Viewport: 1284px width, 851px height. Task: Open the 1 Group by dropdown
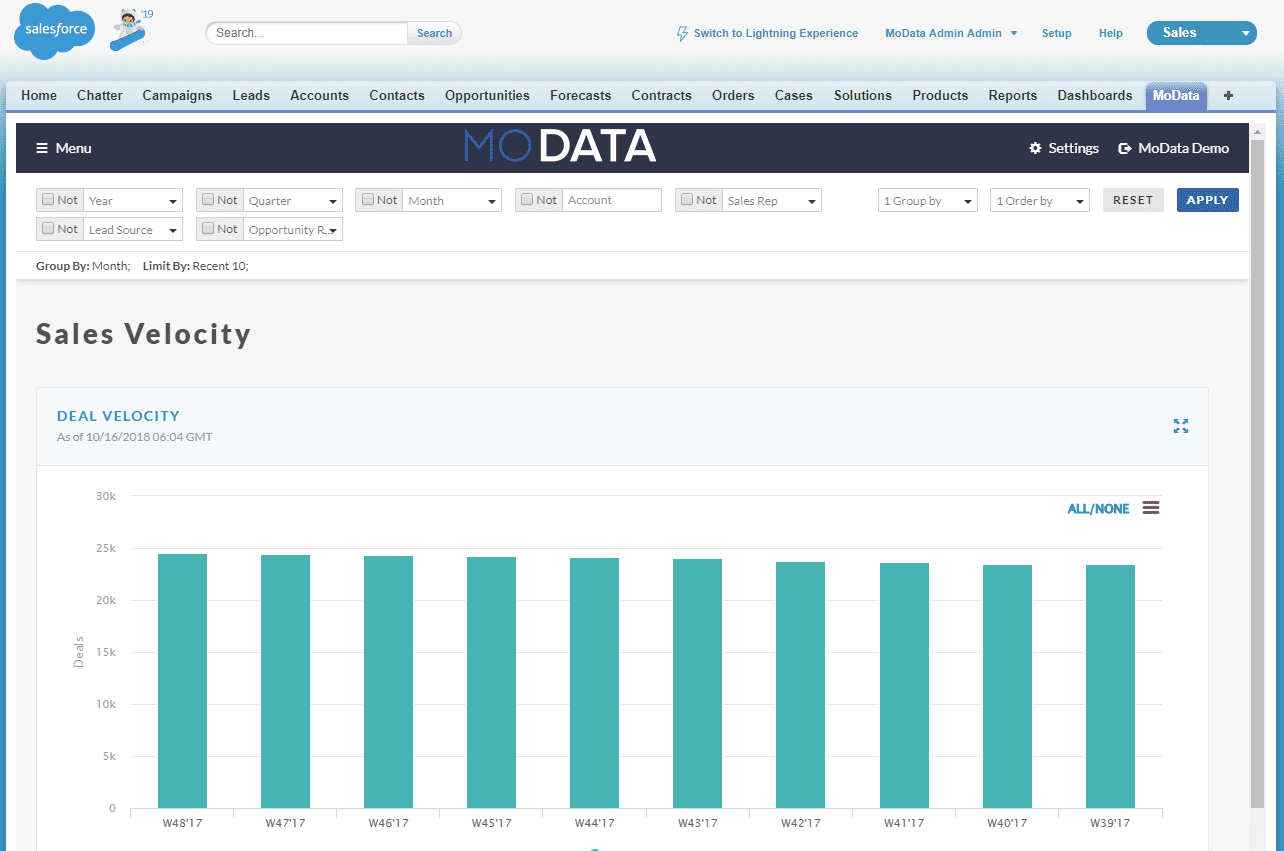point(928,201)
